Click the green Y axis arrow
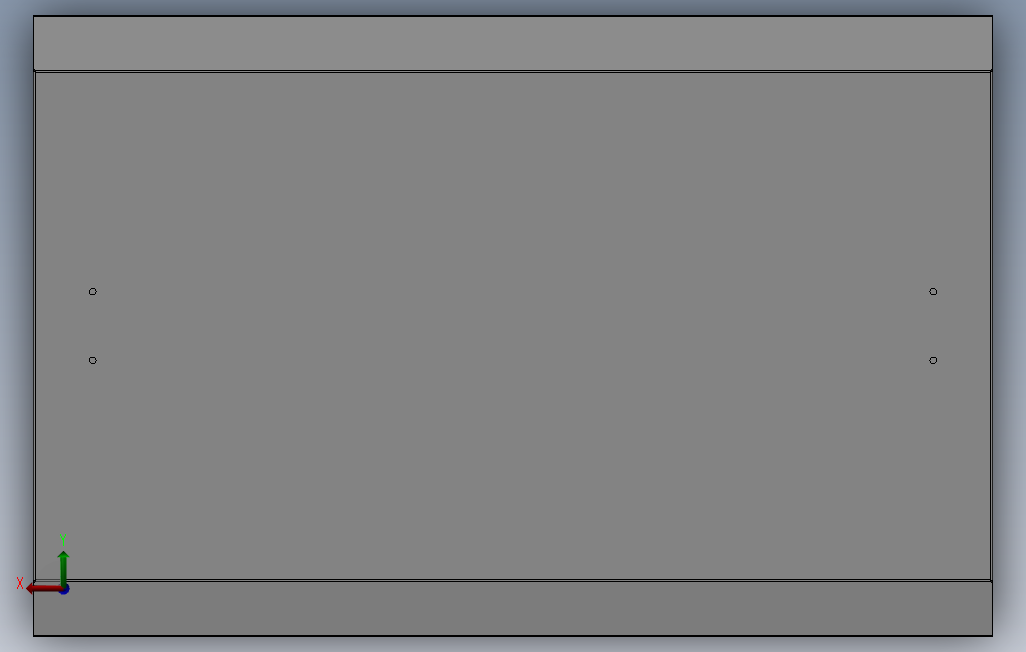The width and height of the screenshot is (1026, 652). coord(63,568)
